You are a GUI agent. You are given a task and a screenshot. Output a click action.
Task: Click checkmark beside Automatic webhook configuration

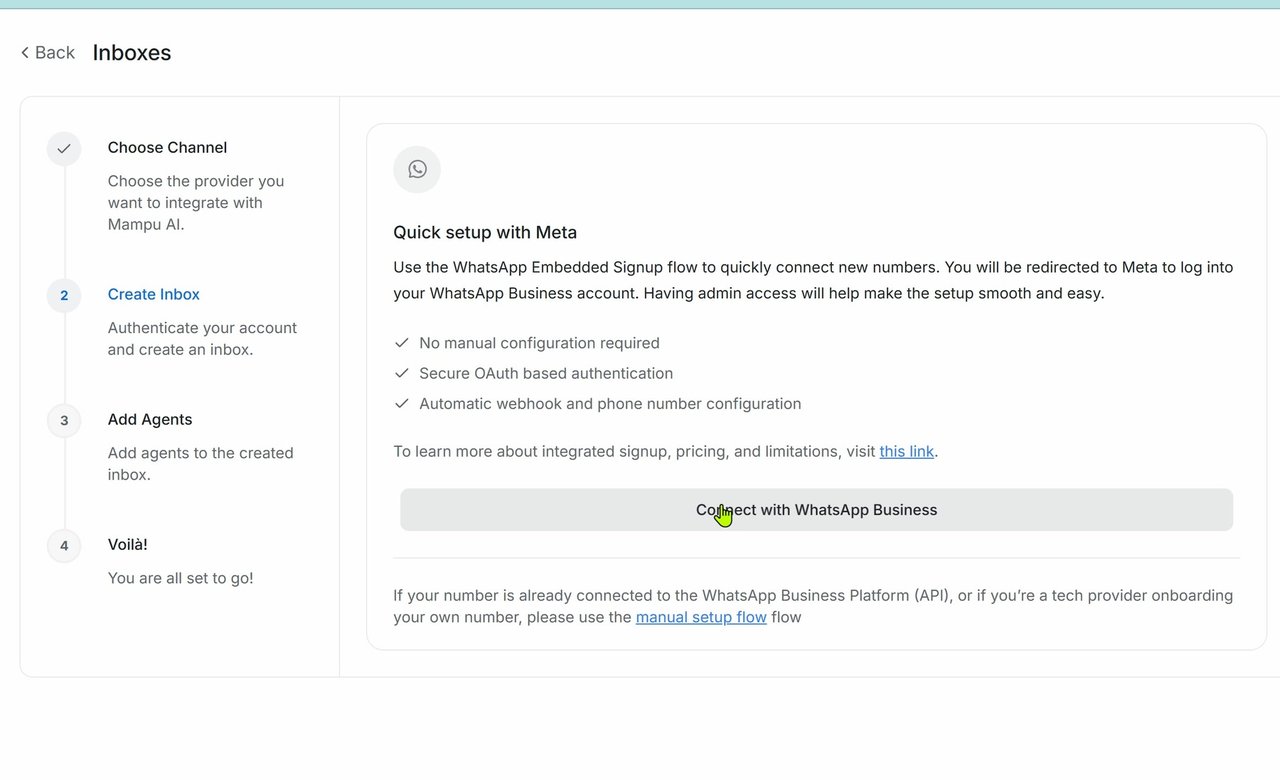(402, 404)
